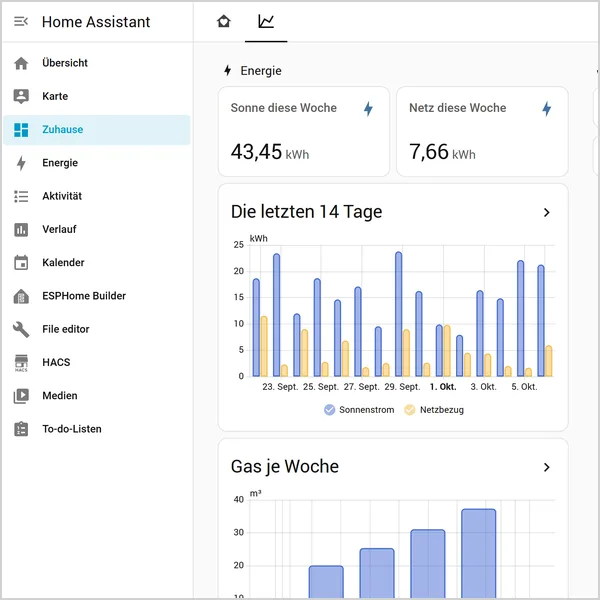Viewport: 600px width, 600px height.
Task: Open the Übersicht sidebar entry
Action: [x=96, y=63]
